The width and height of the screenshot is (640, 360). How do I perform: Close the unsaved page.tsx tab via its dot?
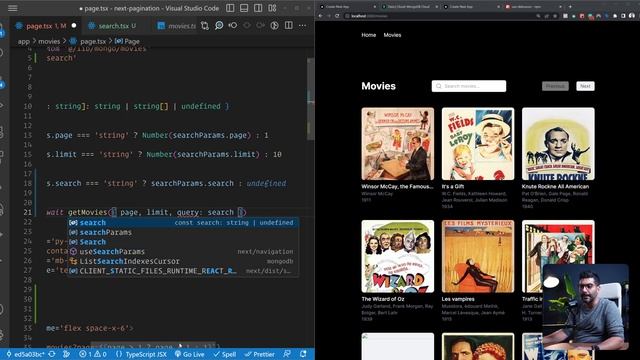(x=74, y=25)
